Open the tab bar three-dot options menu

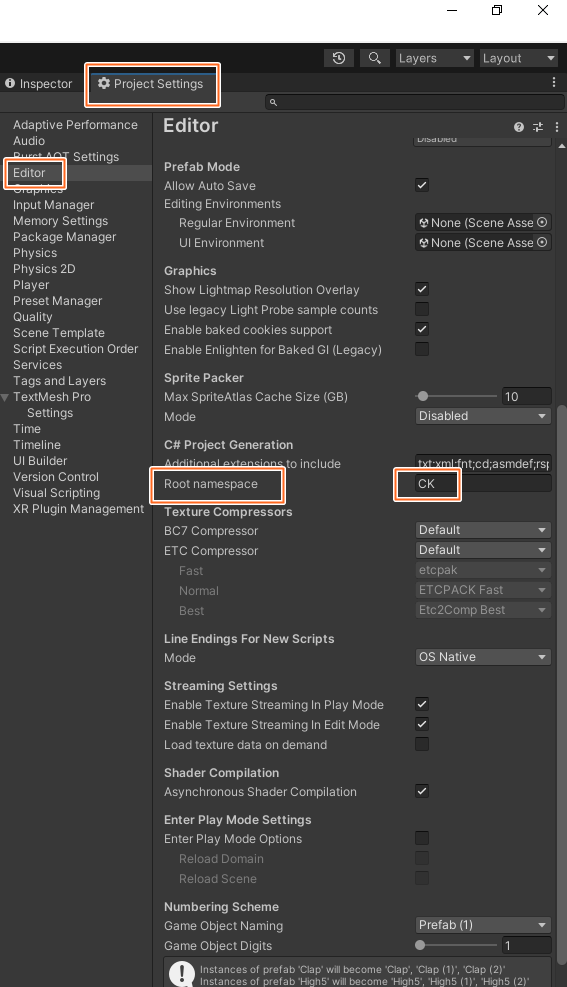(554, 82)
